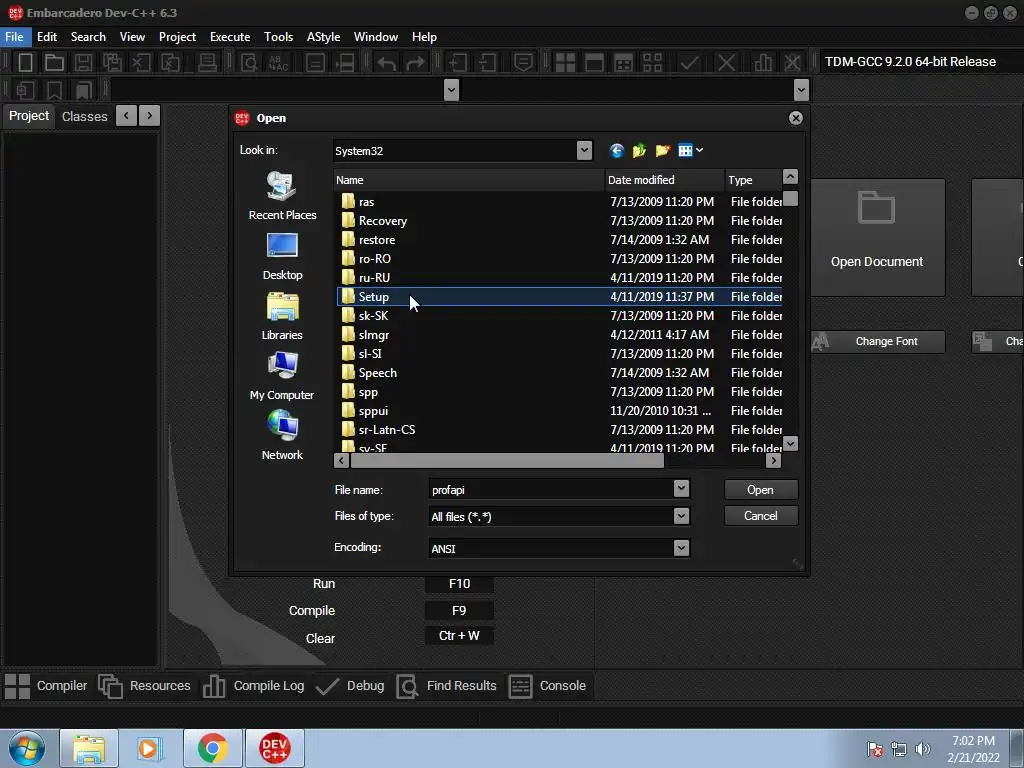1024x768 pixels.
Task: Sort by the Date modified column header
Action: pos(665,180)
